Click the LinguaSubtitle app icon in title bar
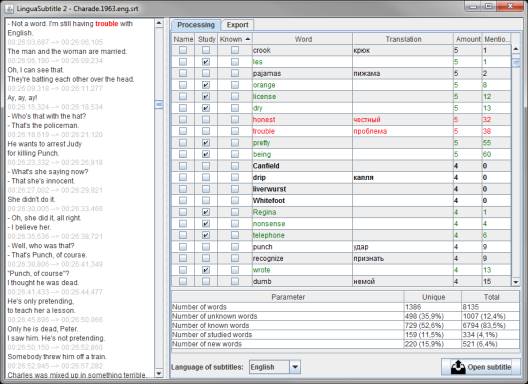The height and width of the screenshot is (384, 528). pyautogui.click(x=9, y=8)
